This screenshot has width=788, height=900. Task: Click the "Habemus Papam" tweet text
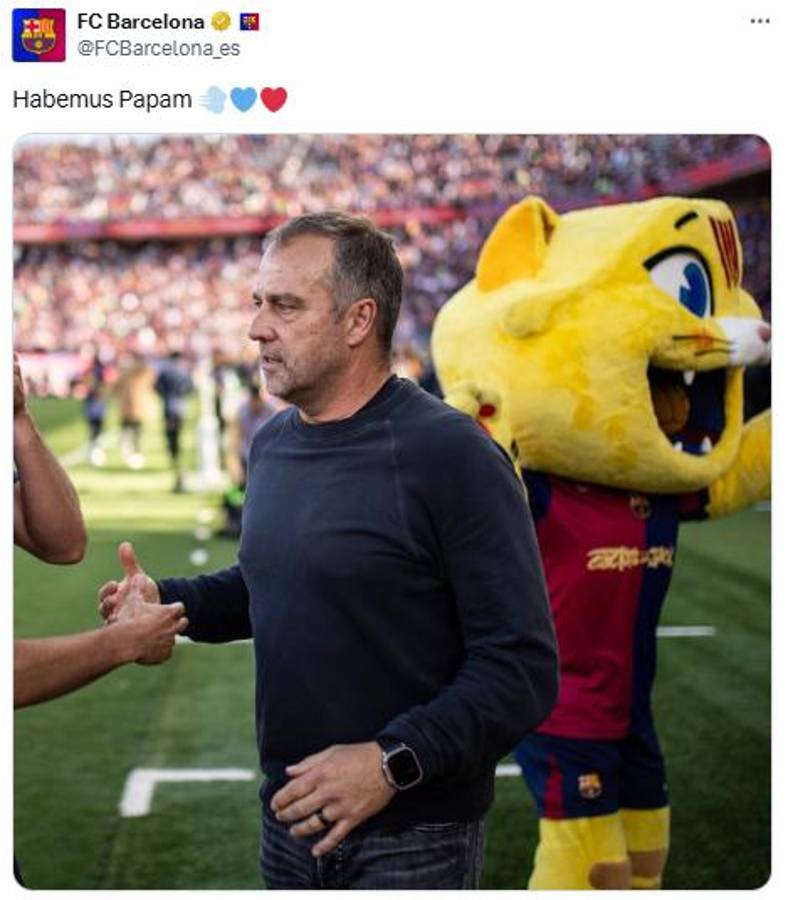tap(102, 99)
